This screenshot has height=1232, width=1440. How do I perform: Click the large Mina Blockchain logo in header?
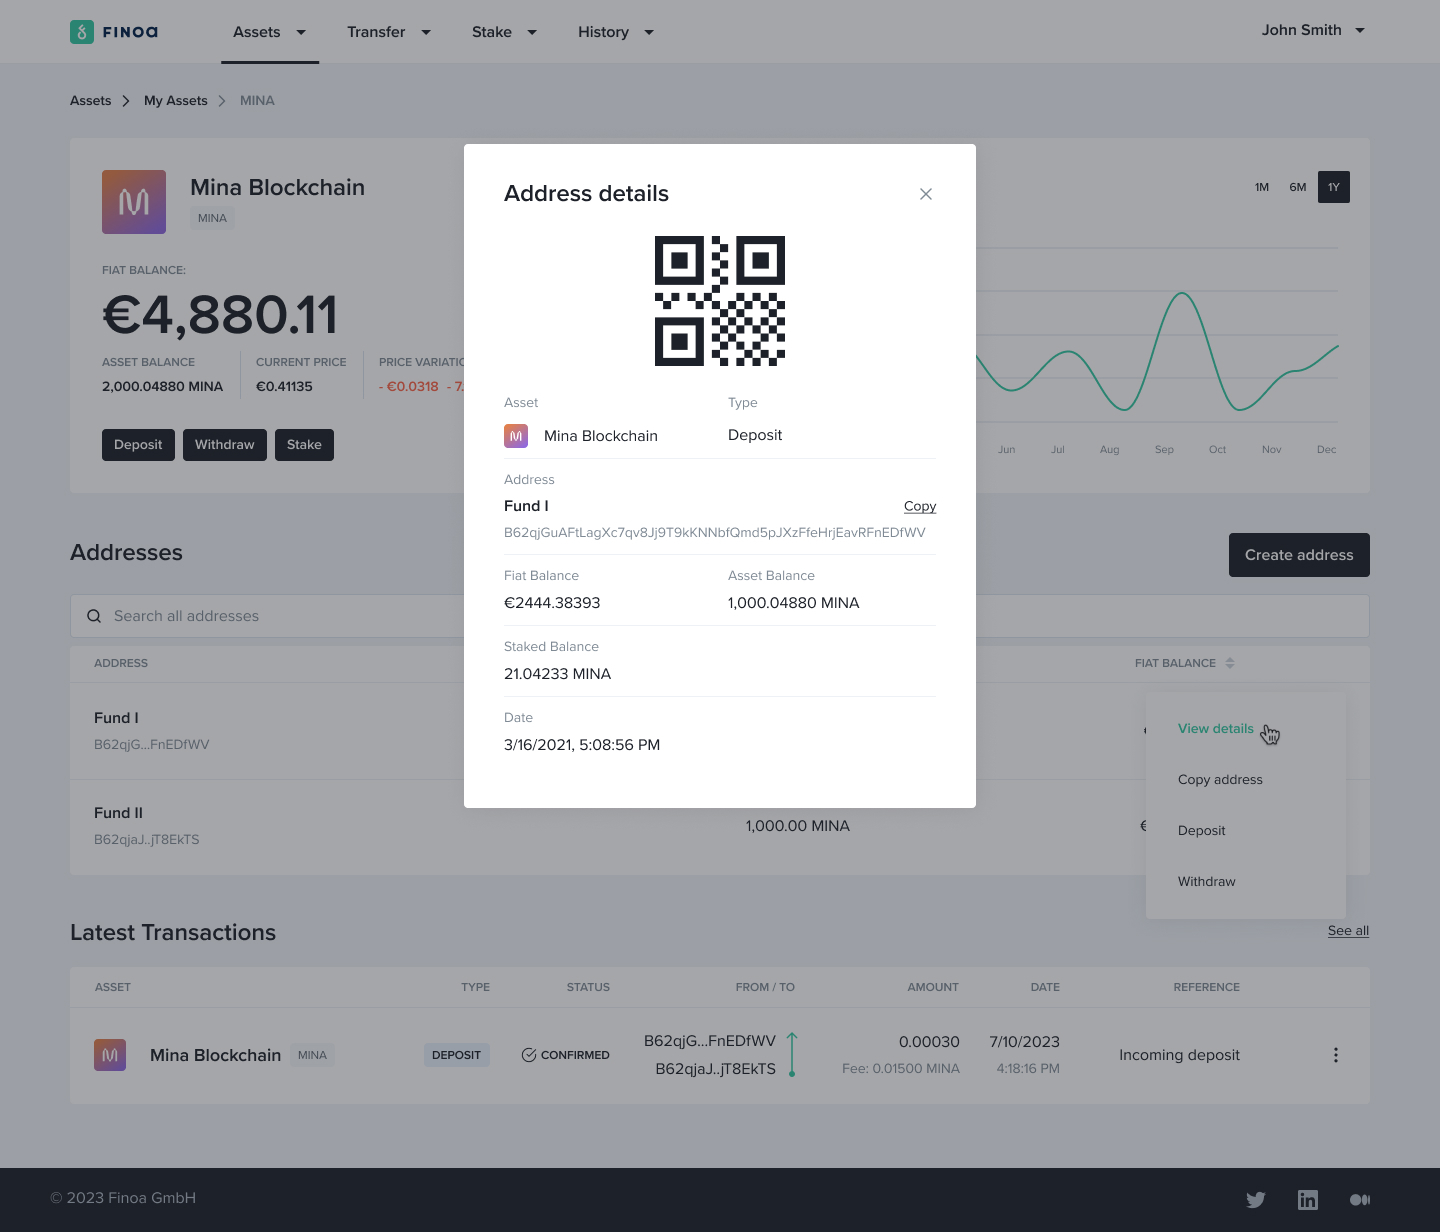pos(134,202)
